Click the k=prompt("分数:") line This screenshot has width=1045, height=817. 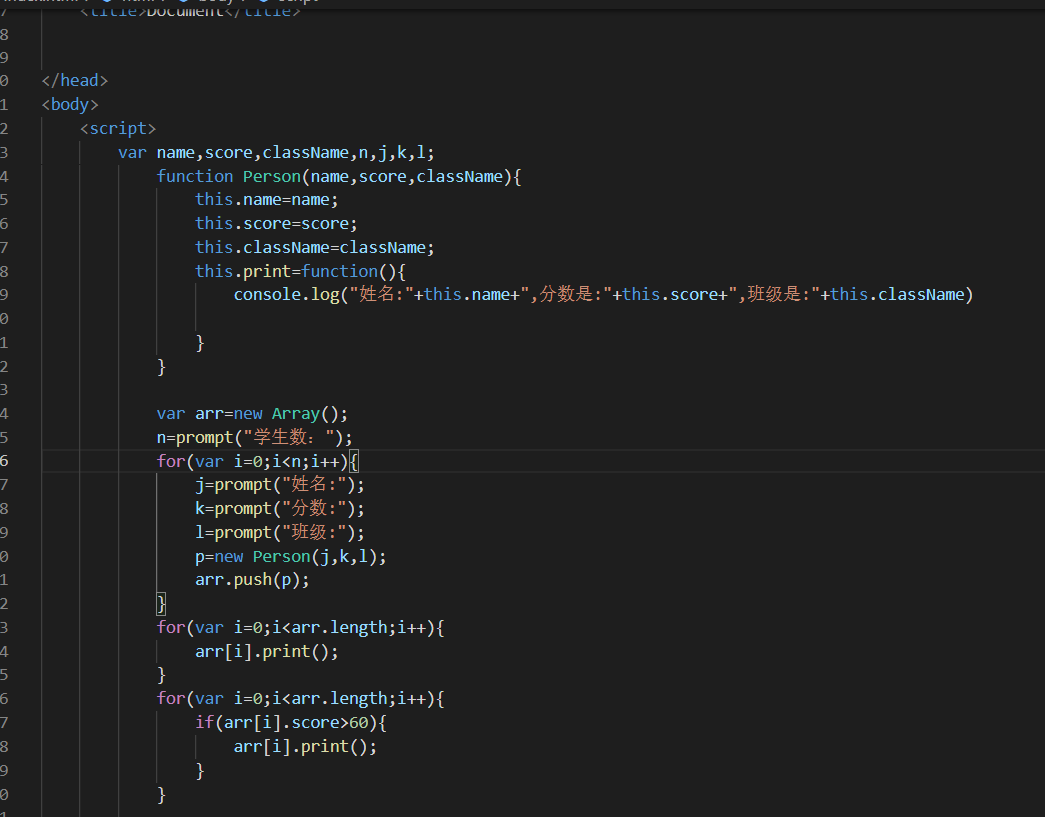point(280,508)
